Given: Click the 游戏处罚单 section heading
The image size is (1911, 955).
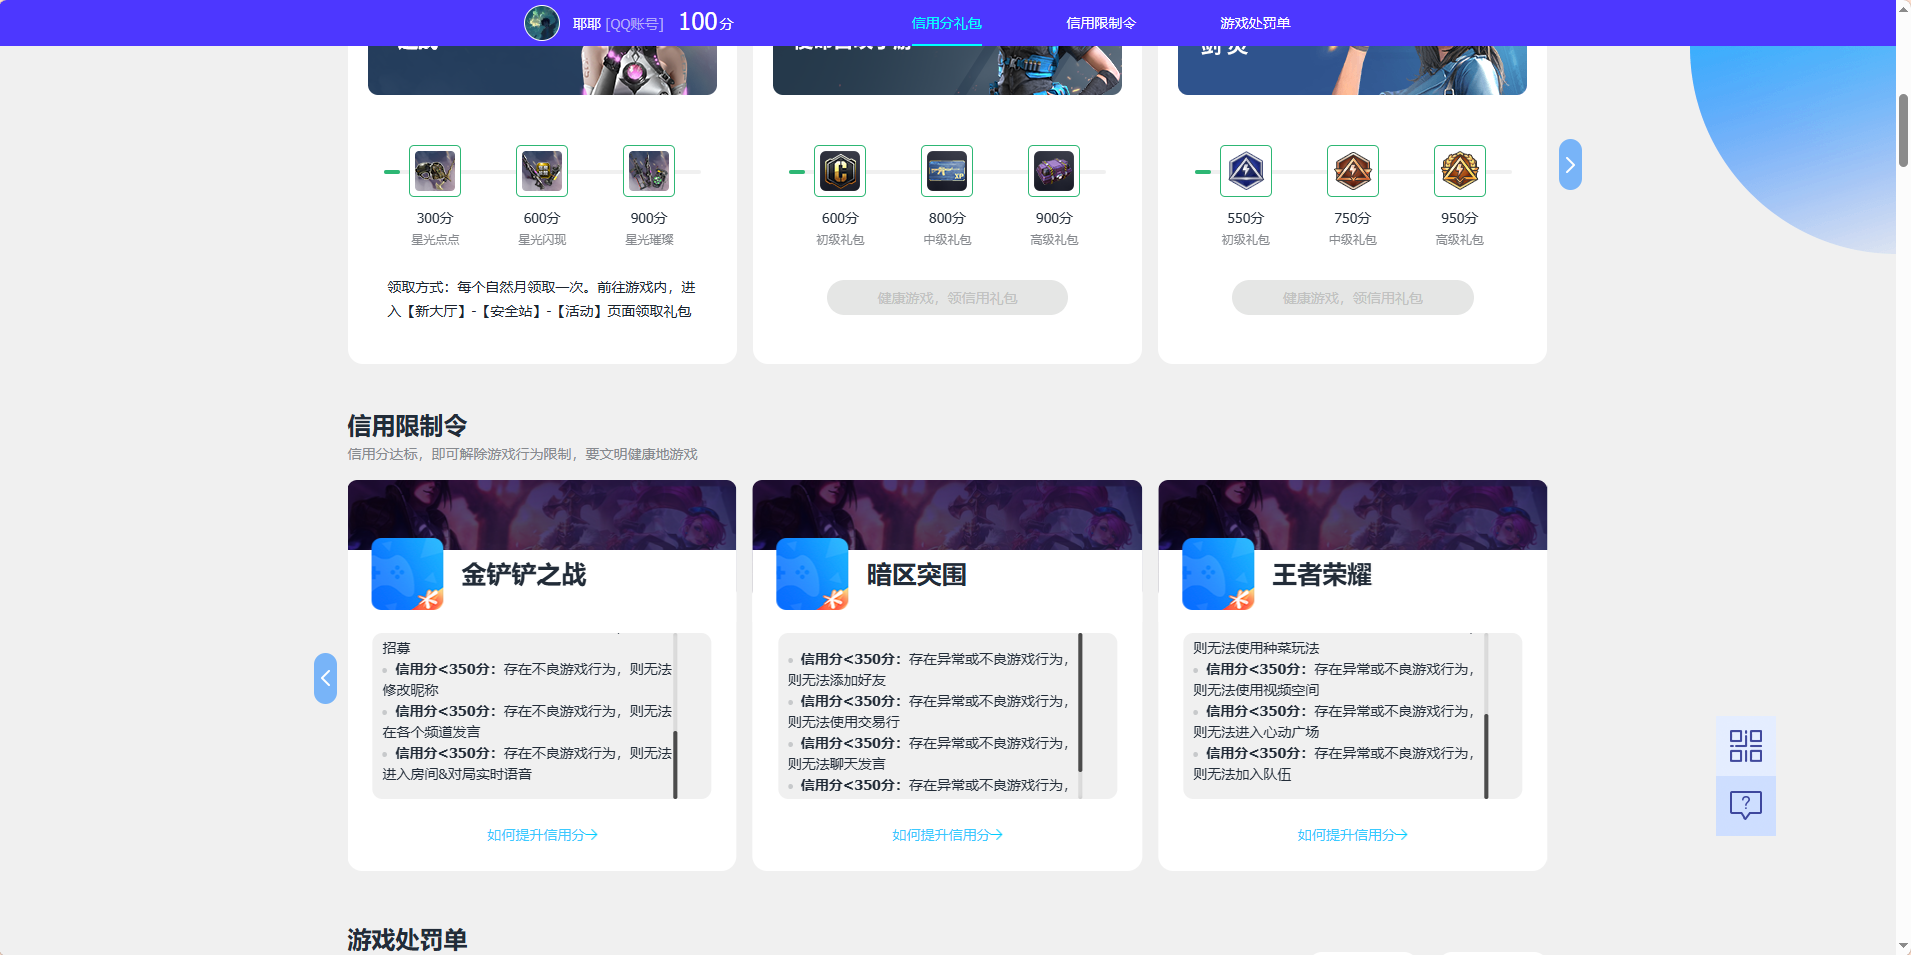Looking at the screenshot, I should (x=407, y=940).
